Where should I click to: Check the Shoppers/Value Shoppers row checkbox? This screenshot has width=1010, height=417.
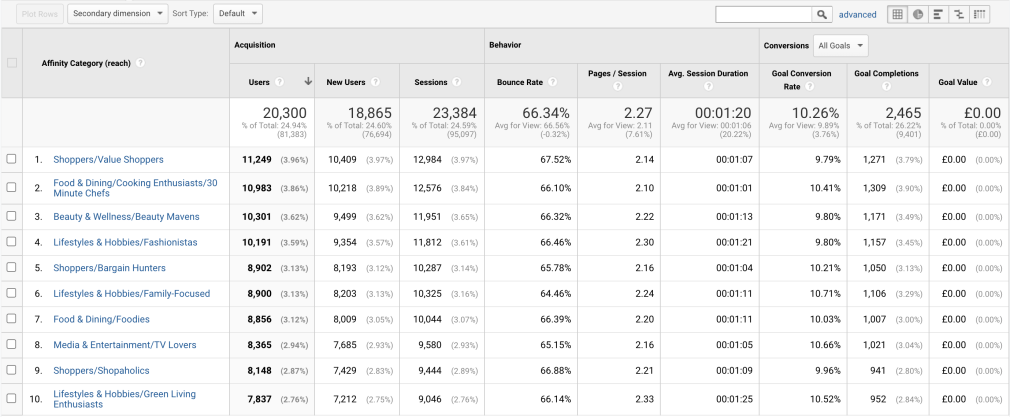pos(11,159)
